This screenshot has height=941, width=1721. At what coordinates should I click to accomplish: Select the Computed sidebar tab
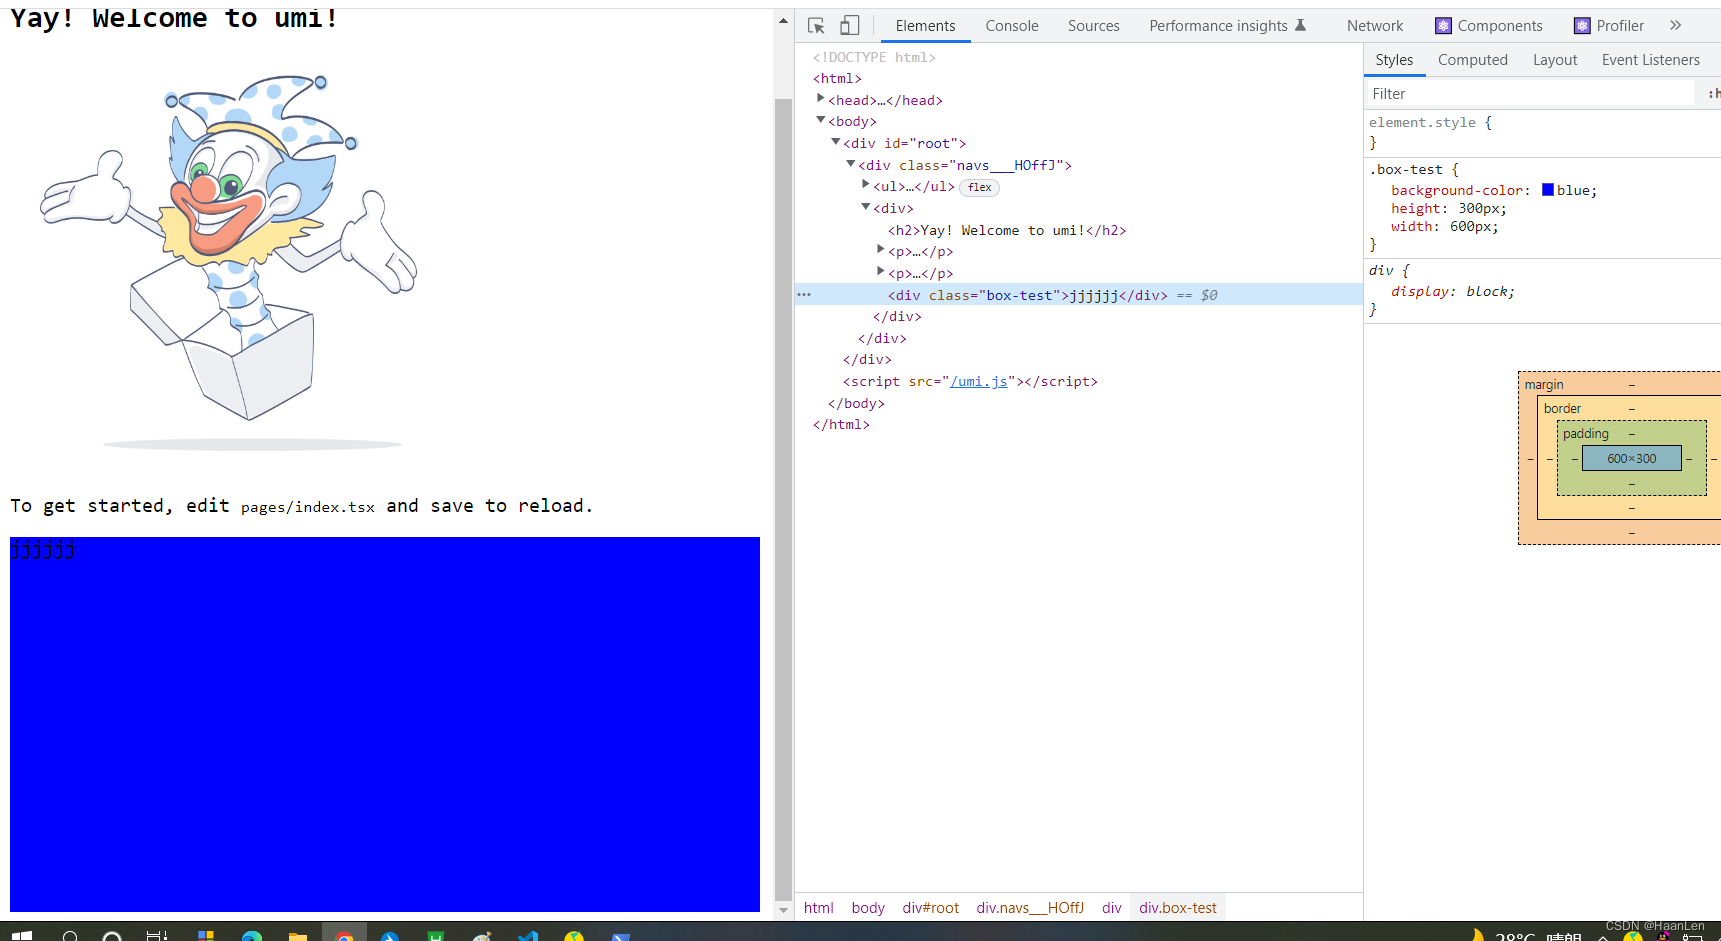click(x=1473, y=60)
